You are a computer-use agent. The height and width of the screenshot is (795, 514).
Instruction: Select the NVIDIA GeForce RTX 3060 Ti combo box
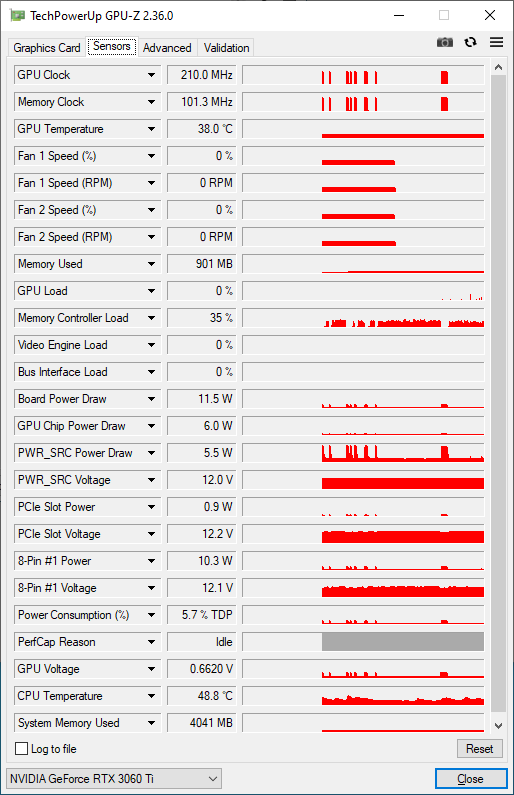pyautogui.click(x=114, y=778)
